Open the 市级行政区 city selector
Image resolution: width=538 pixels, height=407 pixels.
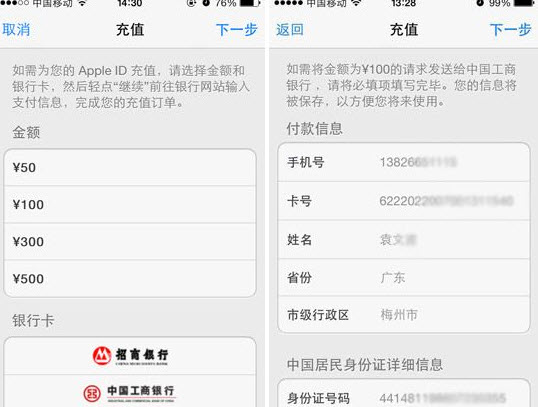click(x=404, y=315)
